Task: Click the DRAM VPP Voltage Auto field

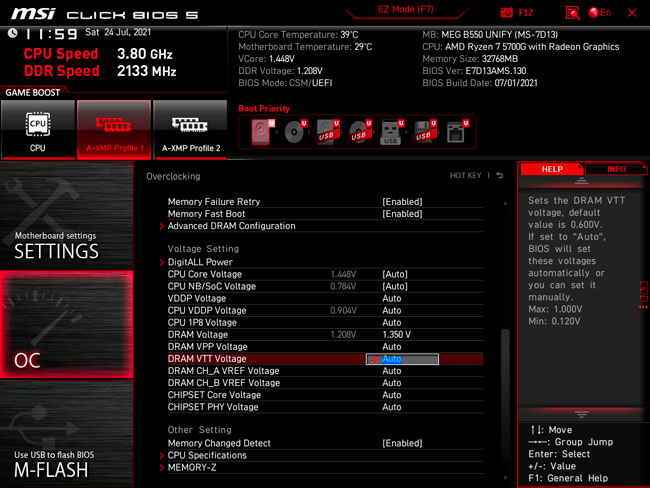Action: pos(391,347)
